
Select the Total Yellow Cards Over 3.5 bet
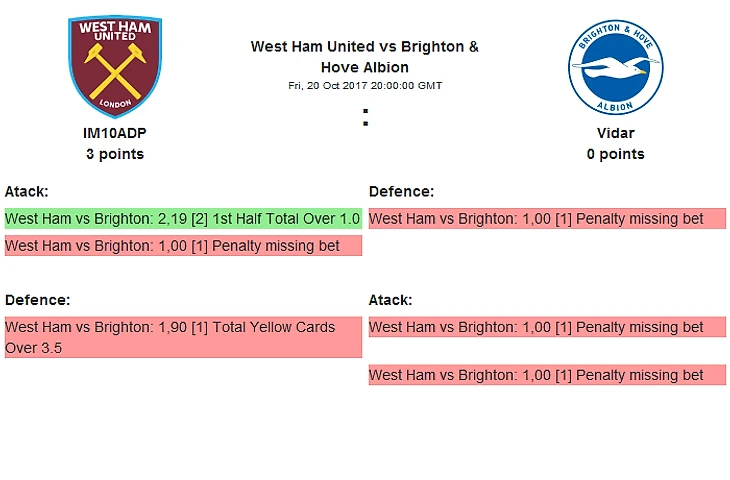click(183, 338)
